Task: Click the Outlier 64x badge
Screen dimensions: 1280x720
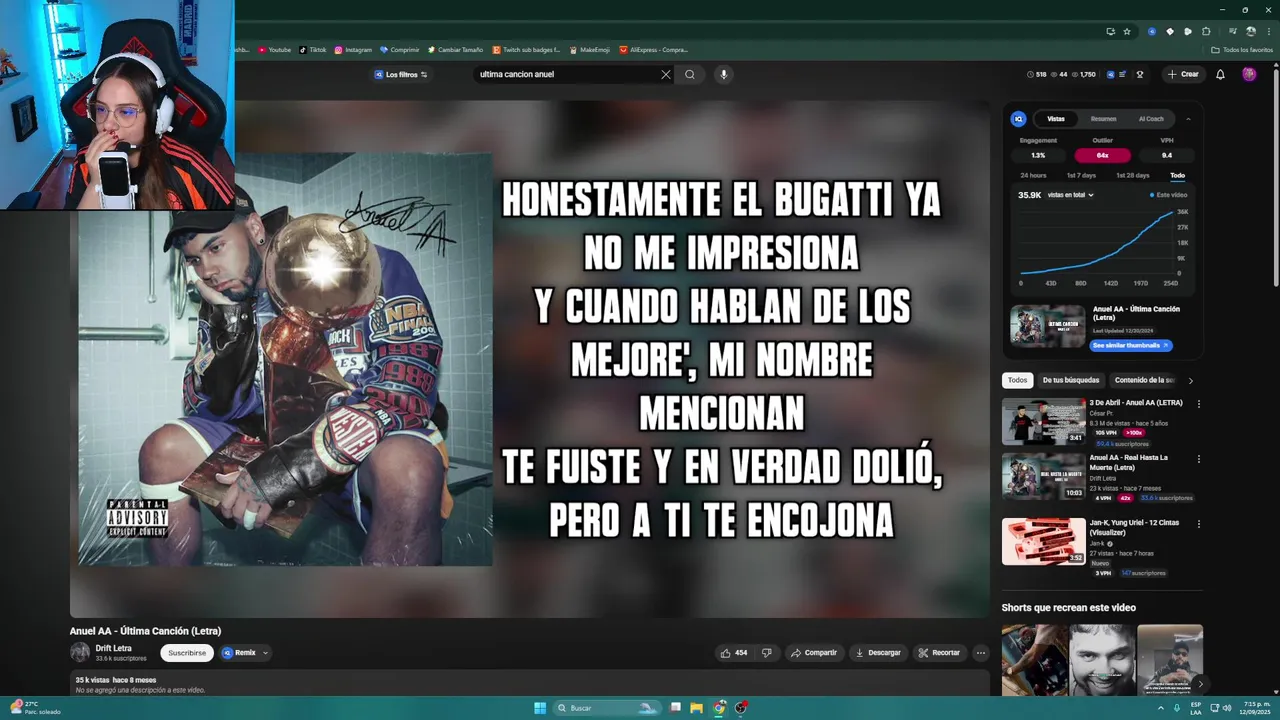Action: click(1102, 155)
